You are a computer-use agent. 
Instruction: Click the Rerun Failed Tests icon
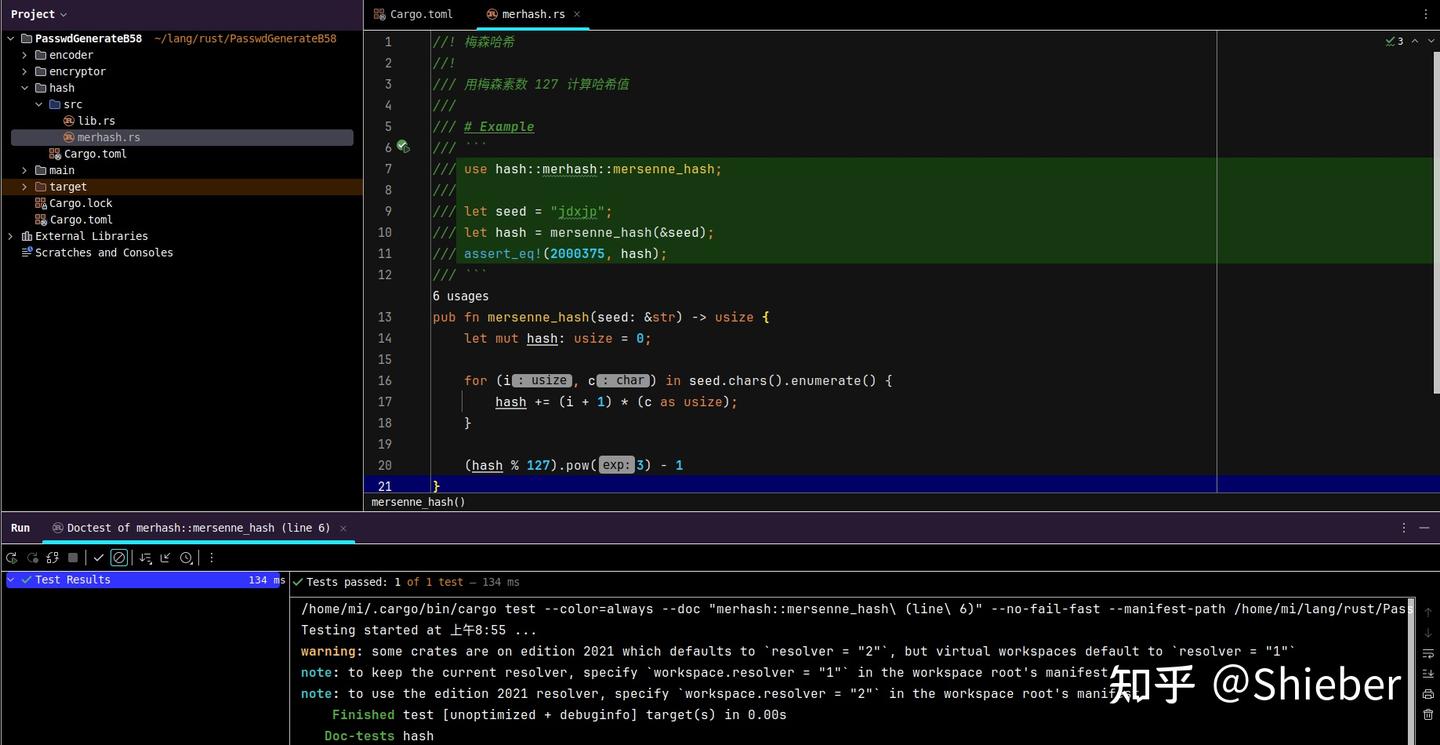pos(32,557)
